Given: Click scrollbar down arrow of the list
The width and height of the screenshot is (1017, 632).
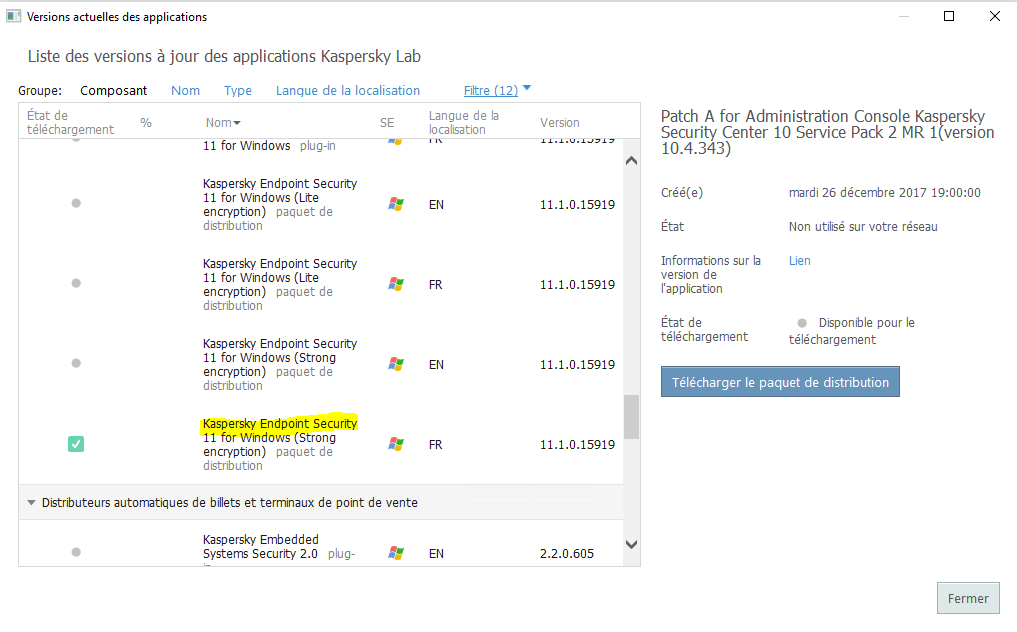Looking at the screenshot, I should [631, 544].
